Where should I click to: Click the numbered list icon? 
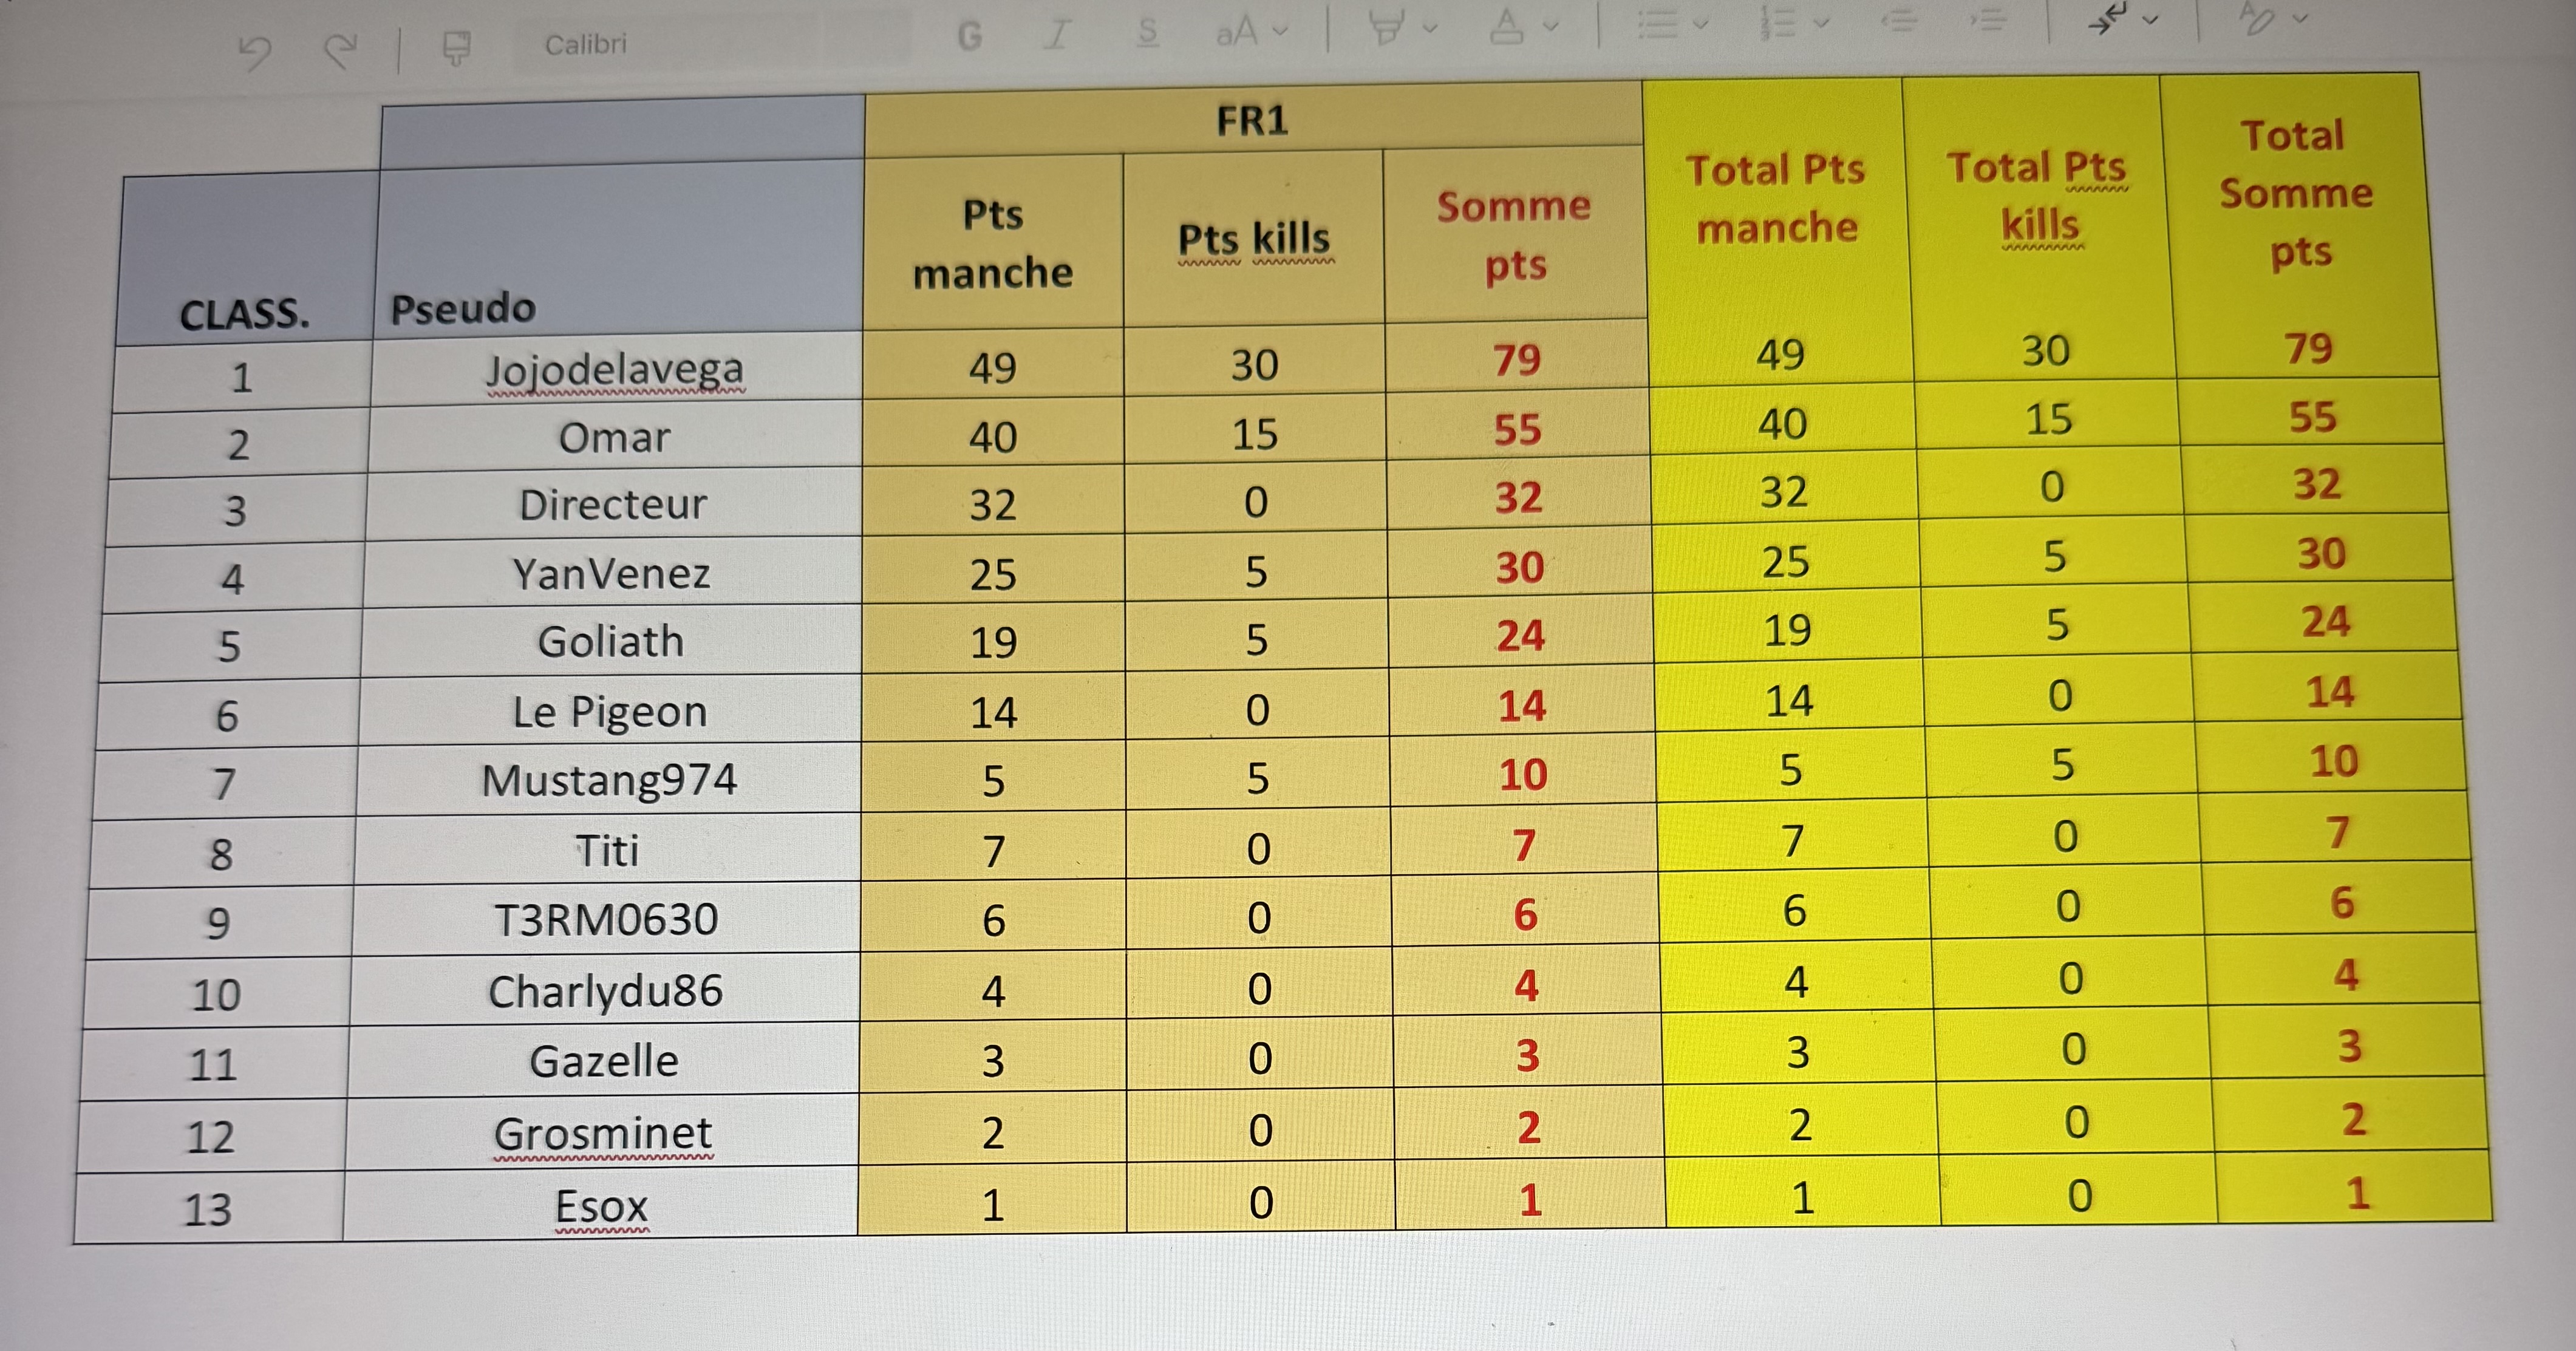point(1779,21)
